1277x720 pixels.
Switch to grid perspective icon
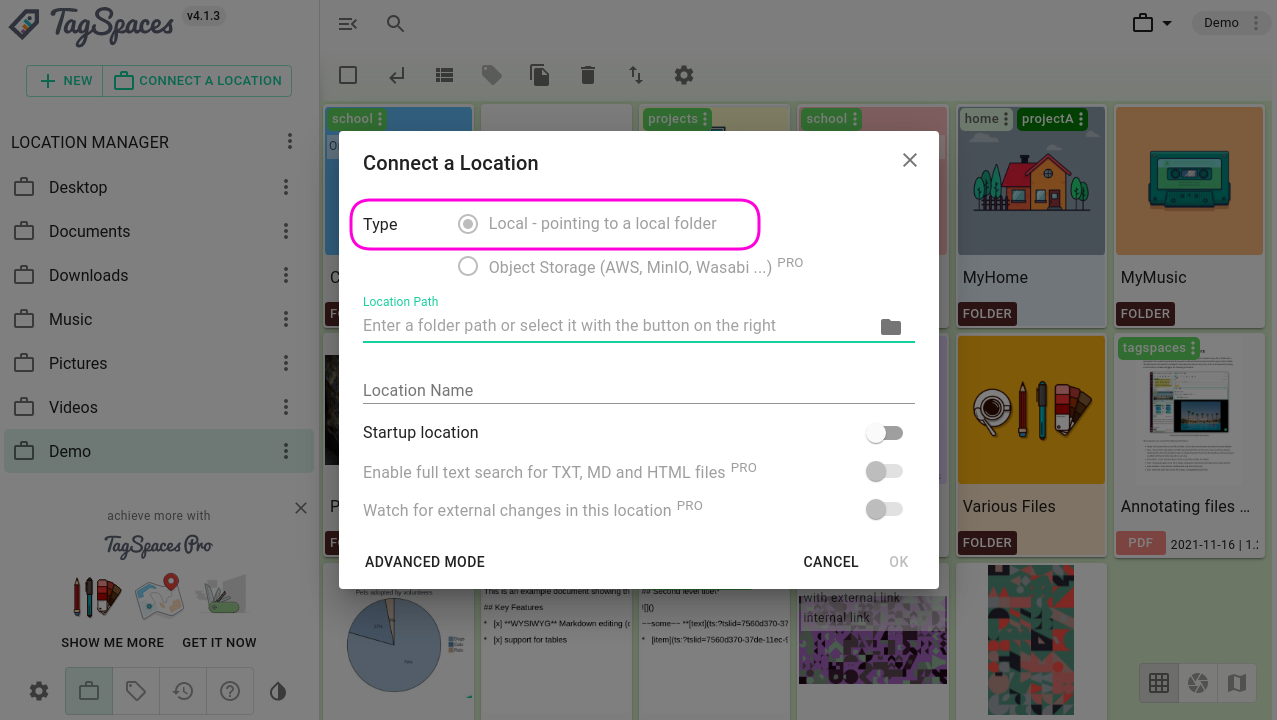(1159, 683)
